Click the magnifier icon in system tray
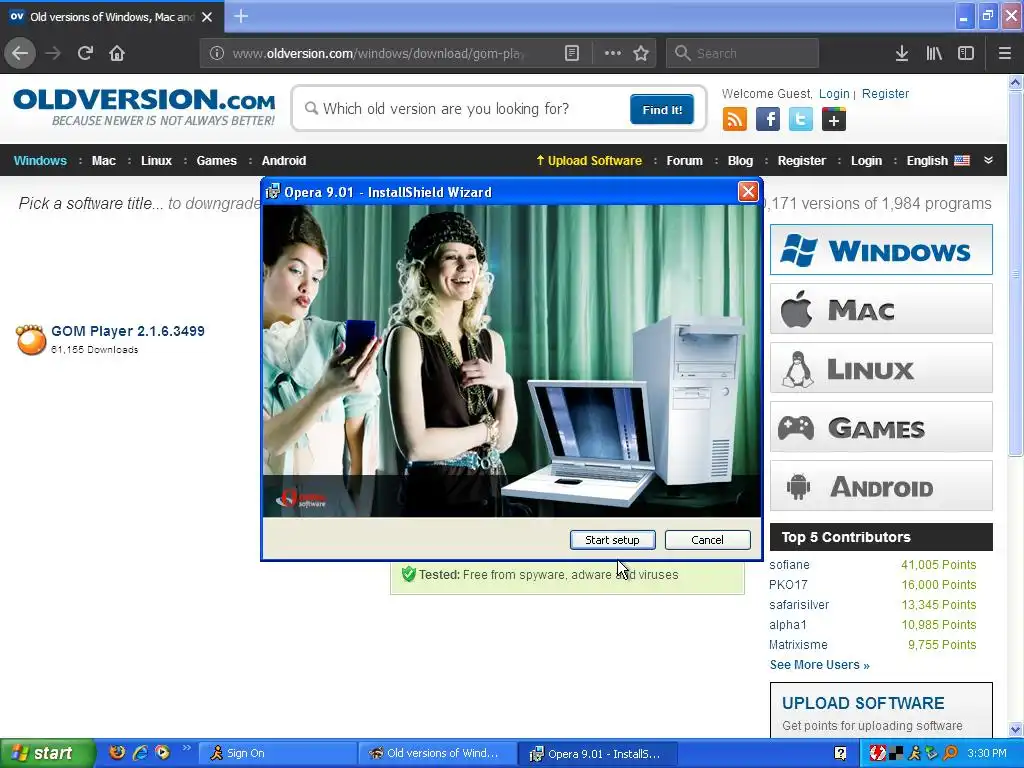Screen dimensions: 1024x768 [951, 753]
